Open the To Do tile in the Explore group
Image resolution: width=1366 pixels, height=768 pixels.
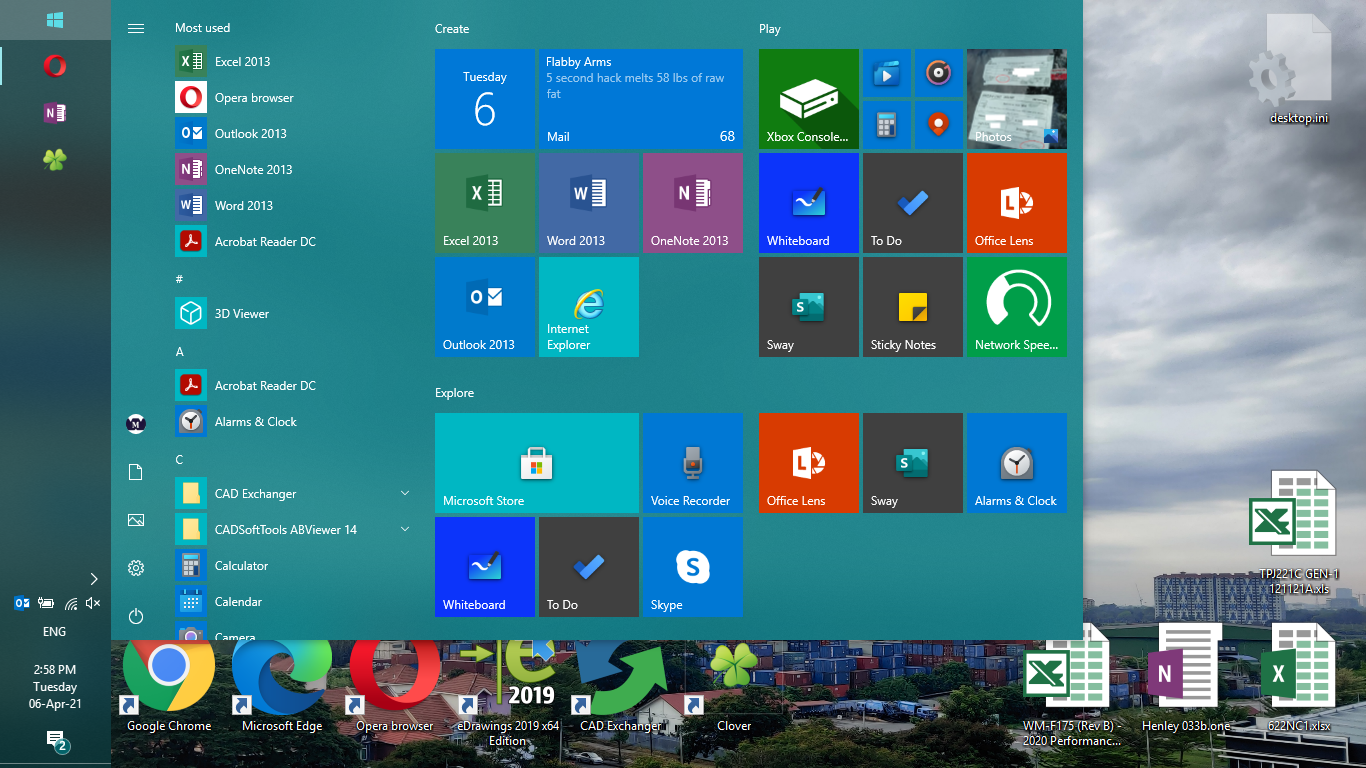click(x=589, y=567)
